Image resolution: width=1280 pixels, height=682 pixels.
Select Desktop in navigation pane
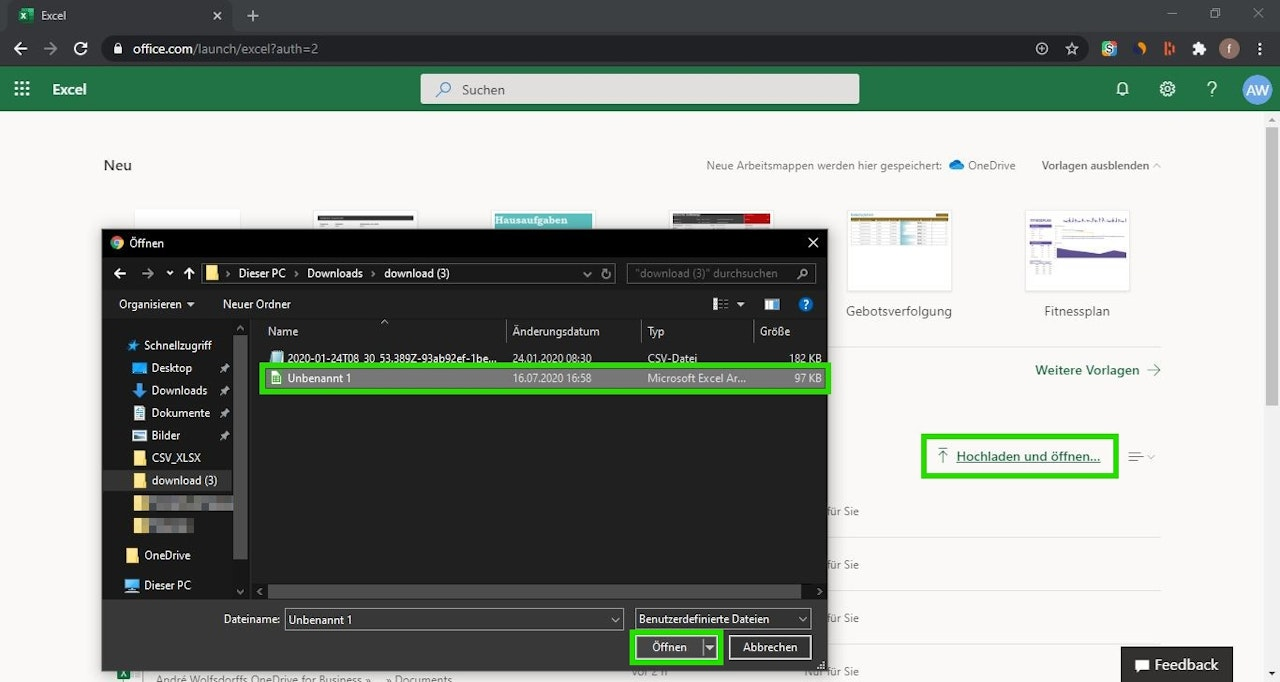pyautogui.click(x=171, y=368)
